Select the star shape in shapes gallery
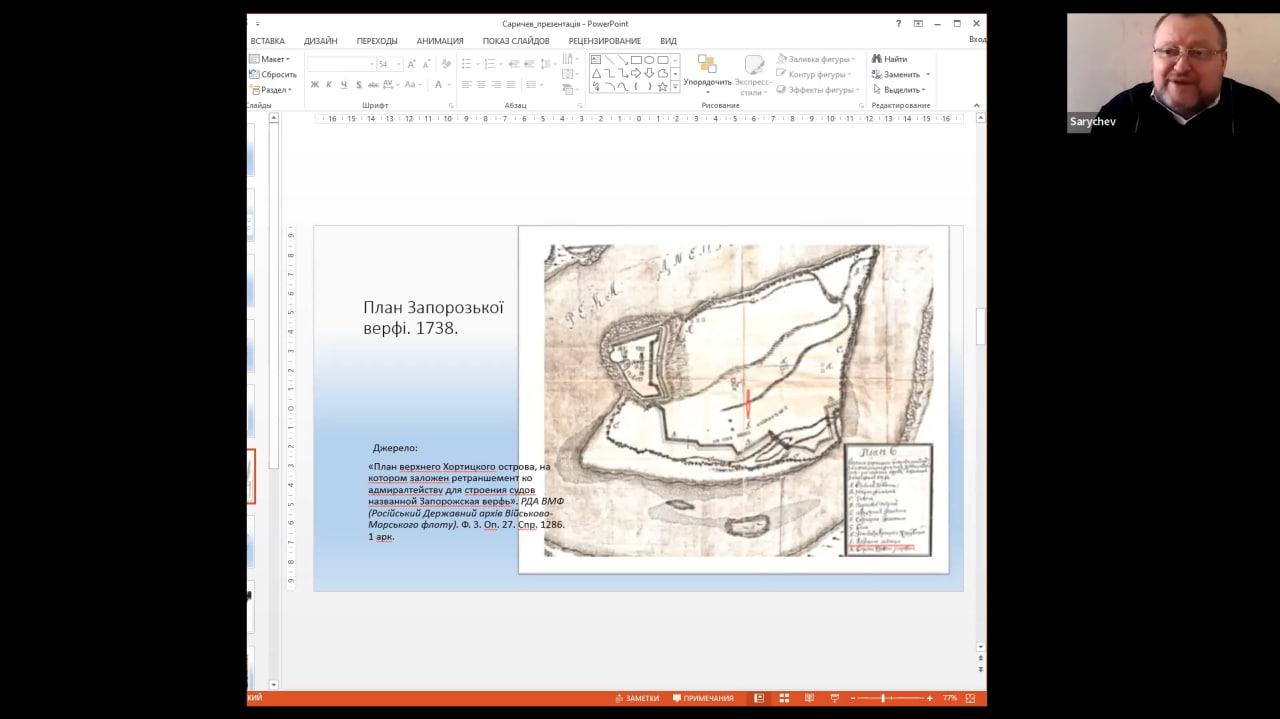The image size is (1280, 719). tap(662, 87)
